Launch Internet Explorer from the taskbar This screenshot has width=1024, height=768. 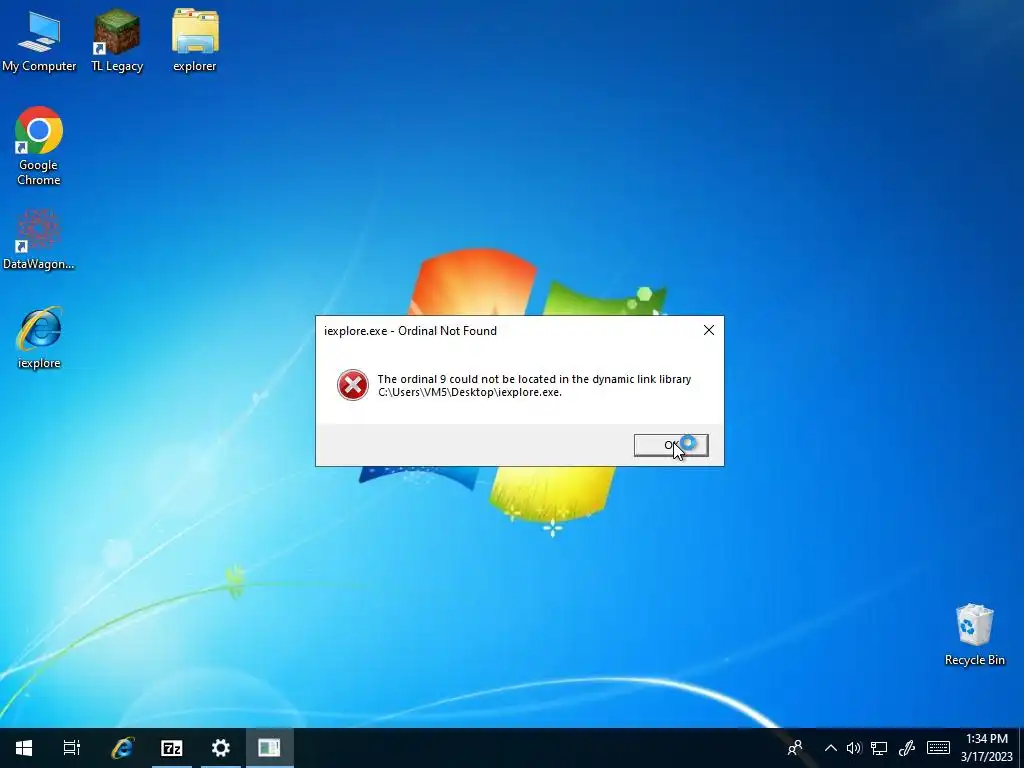[122, 748]
